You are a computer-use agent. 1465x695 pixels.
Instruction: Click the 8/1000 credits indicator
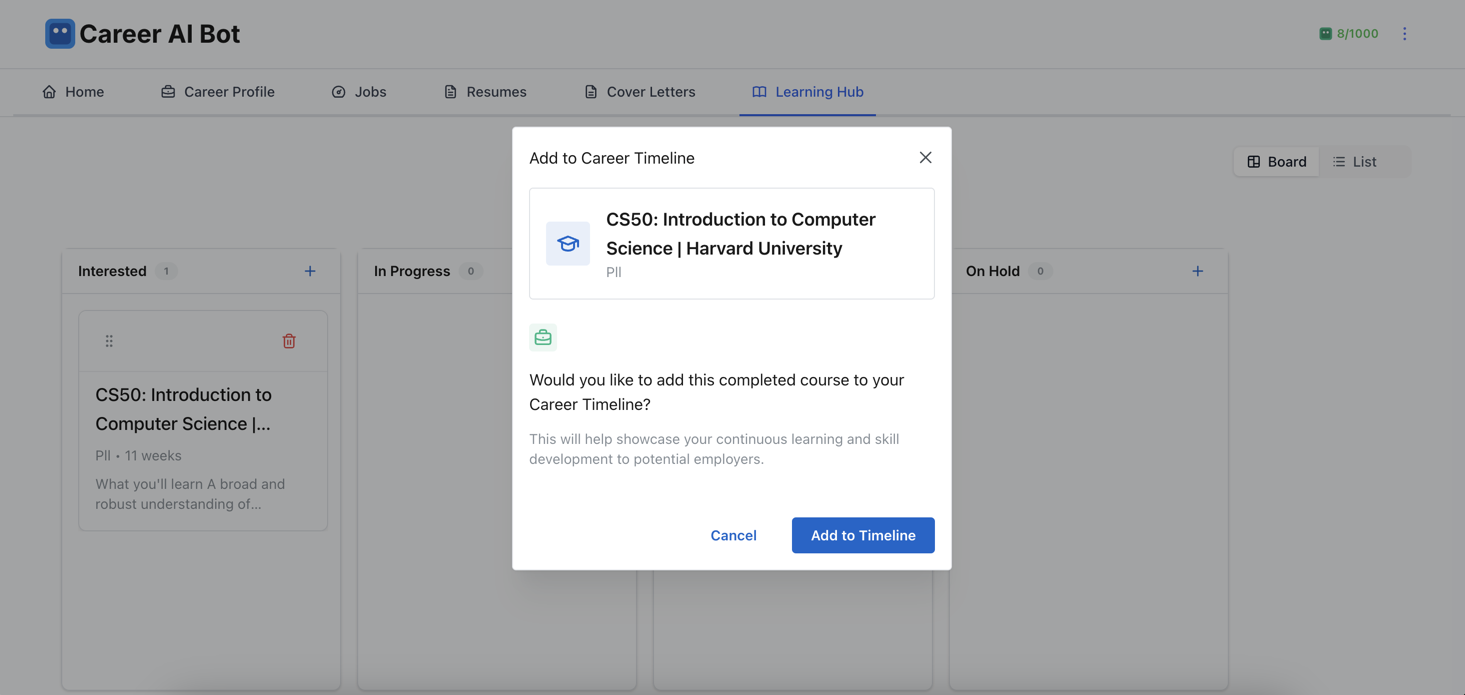(x=1348, y=34)
